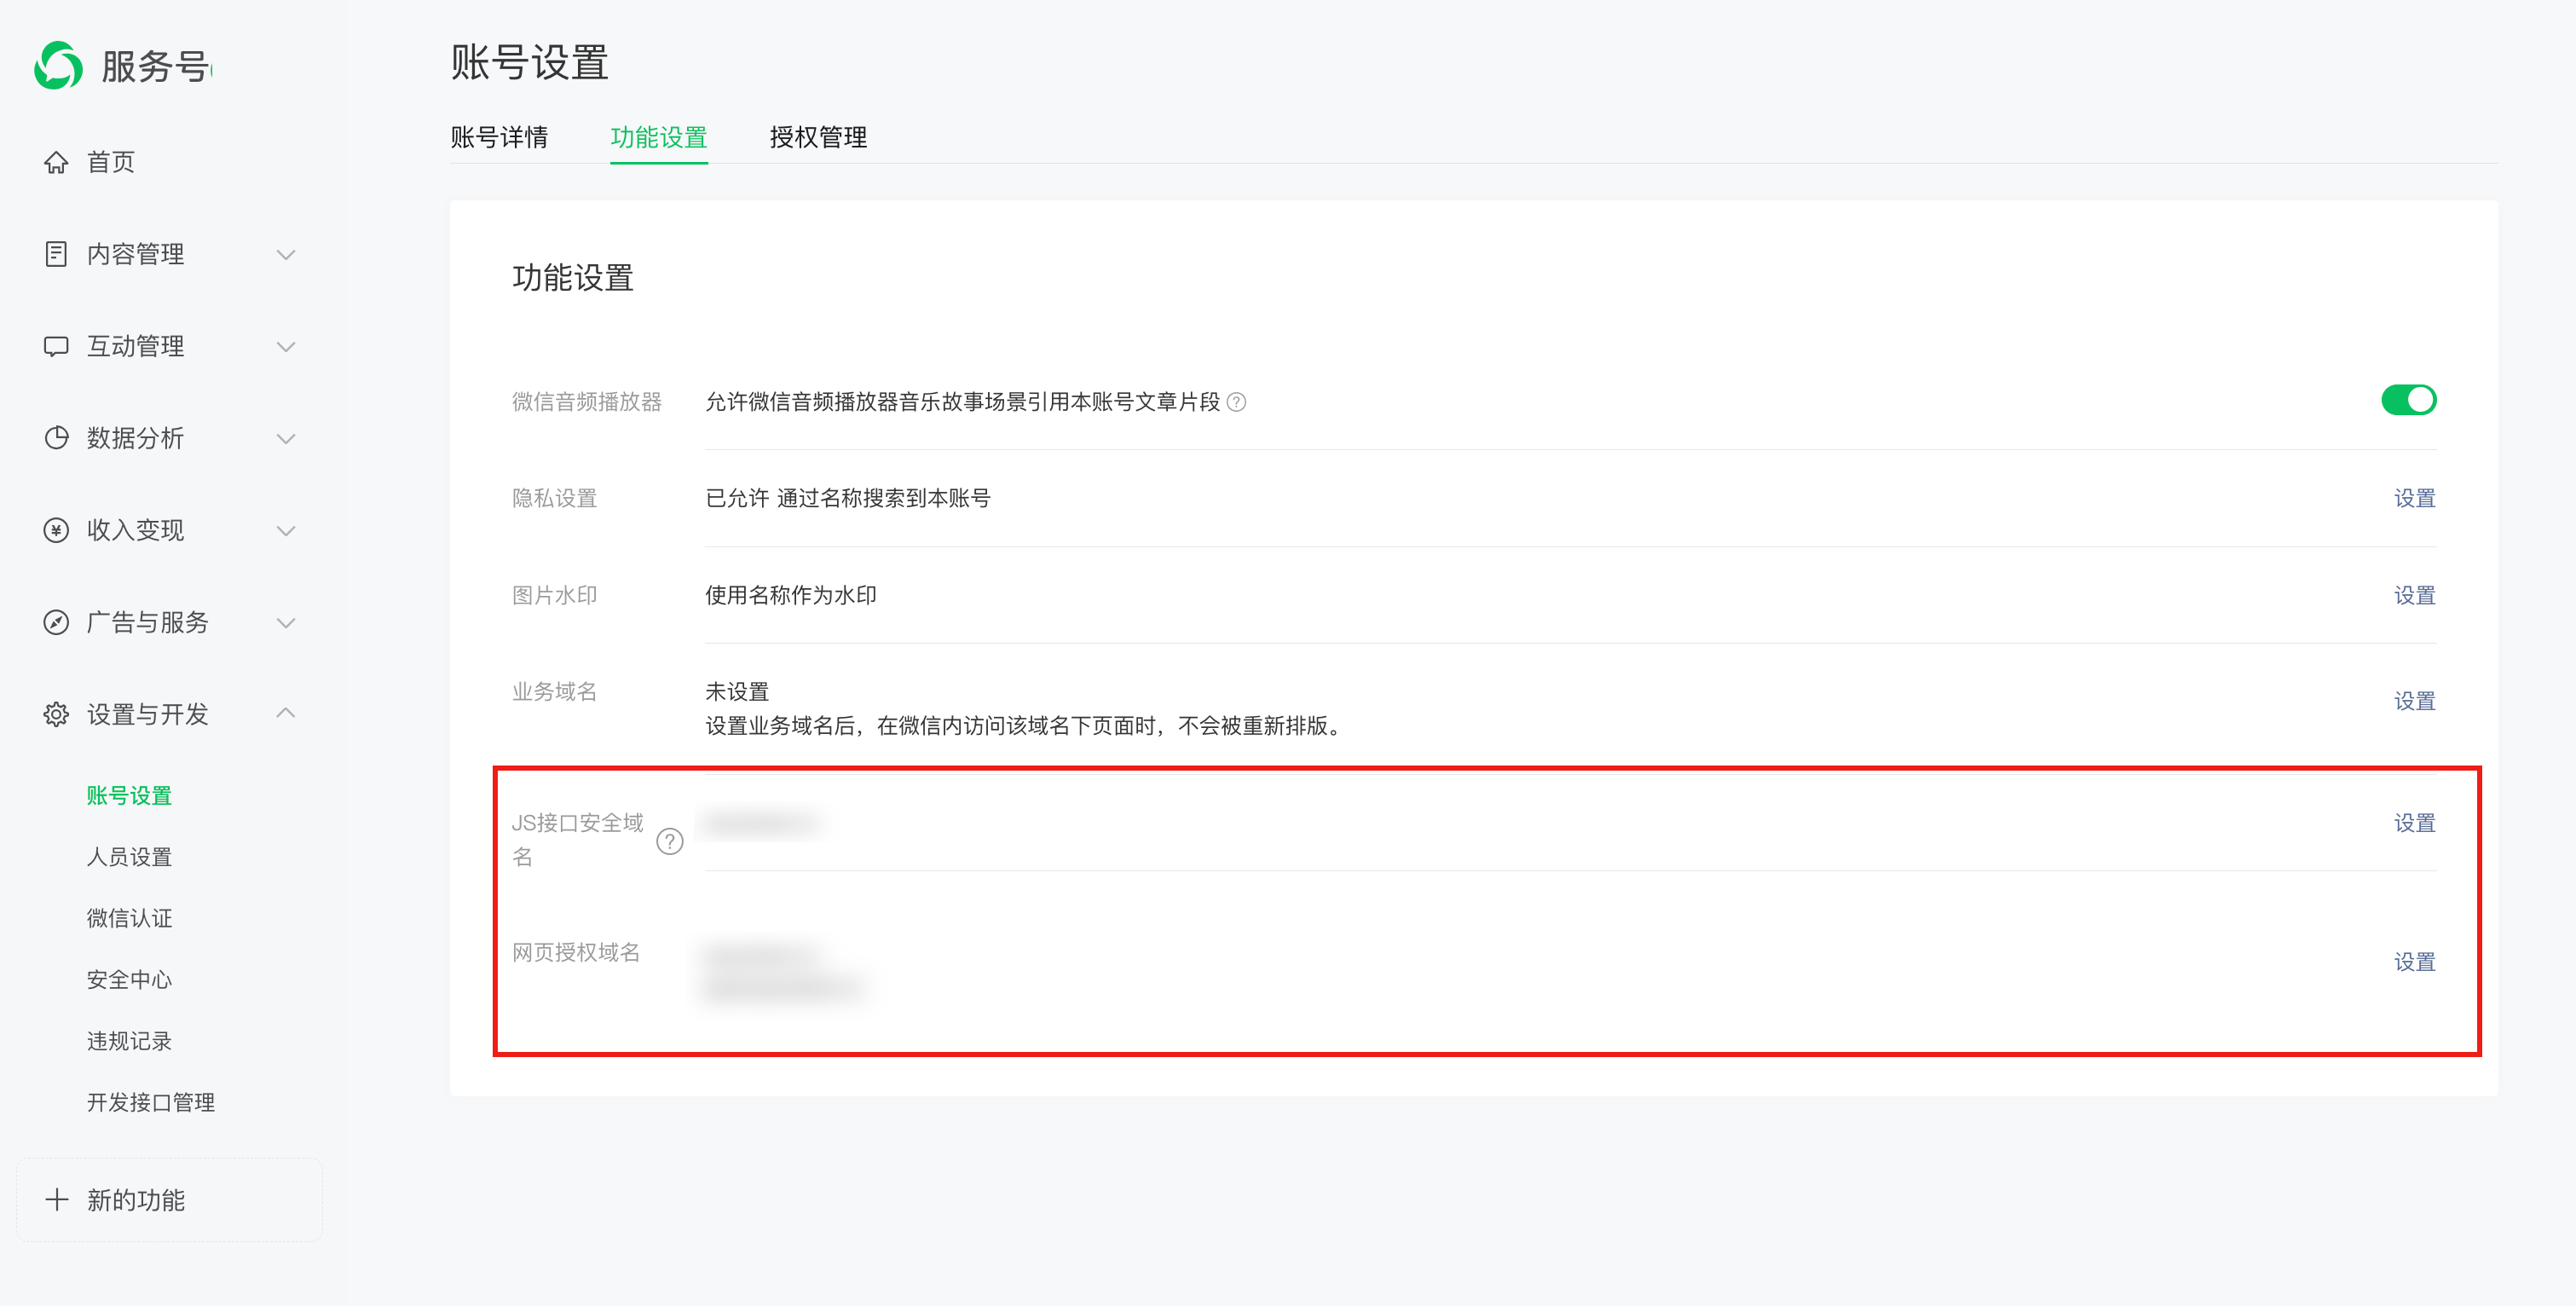Click 设置 for 业务域名
The image size is (2576, 1306).
tap(2415, 701)
